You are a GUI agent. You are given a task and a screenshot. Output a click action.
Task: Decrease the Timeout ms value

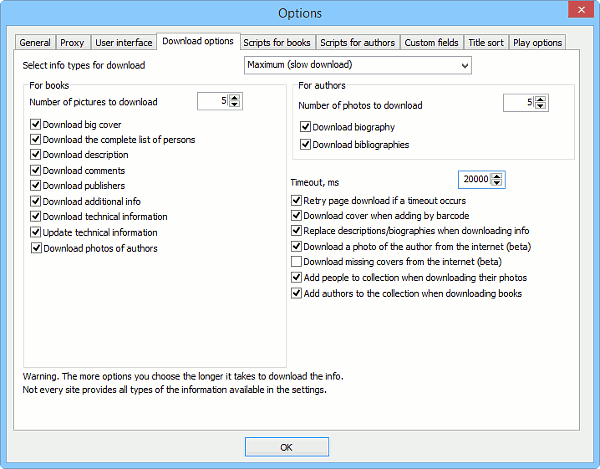(x=497, y=183)
